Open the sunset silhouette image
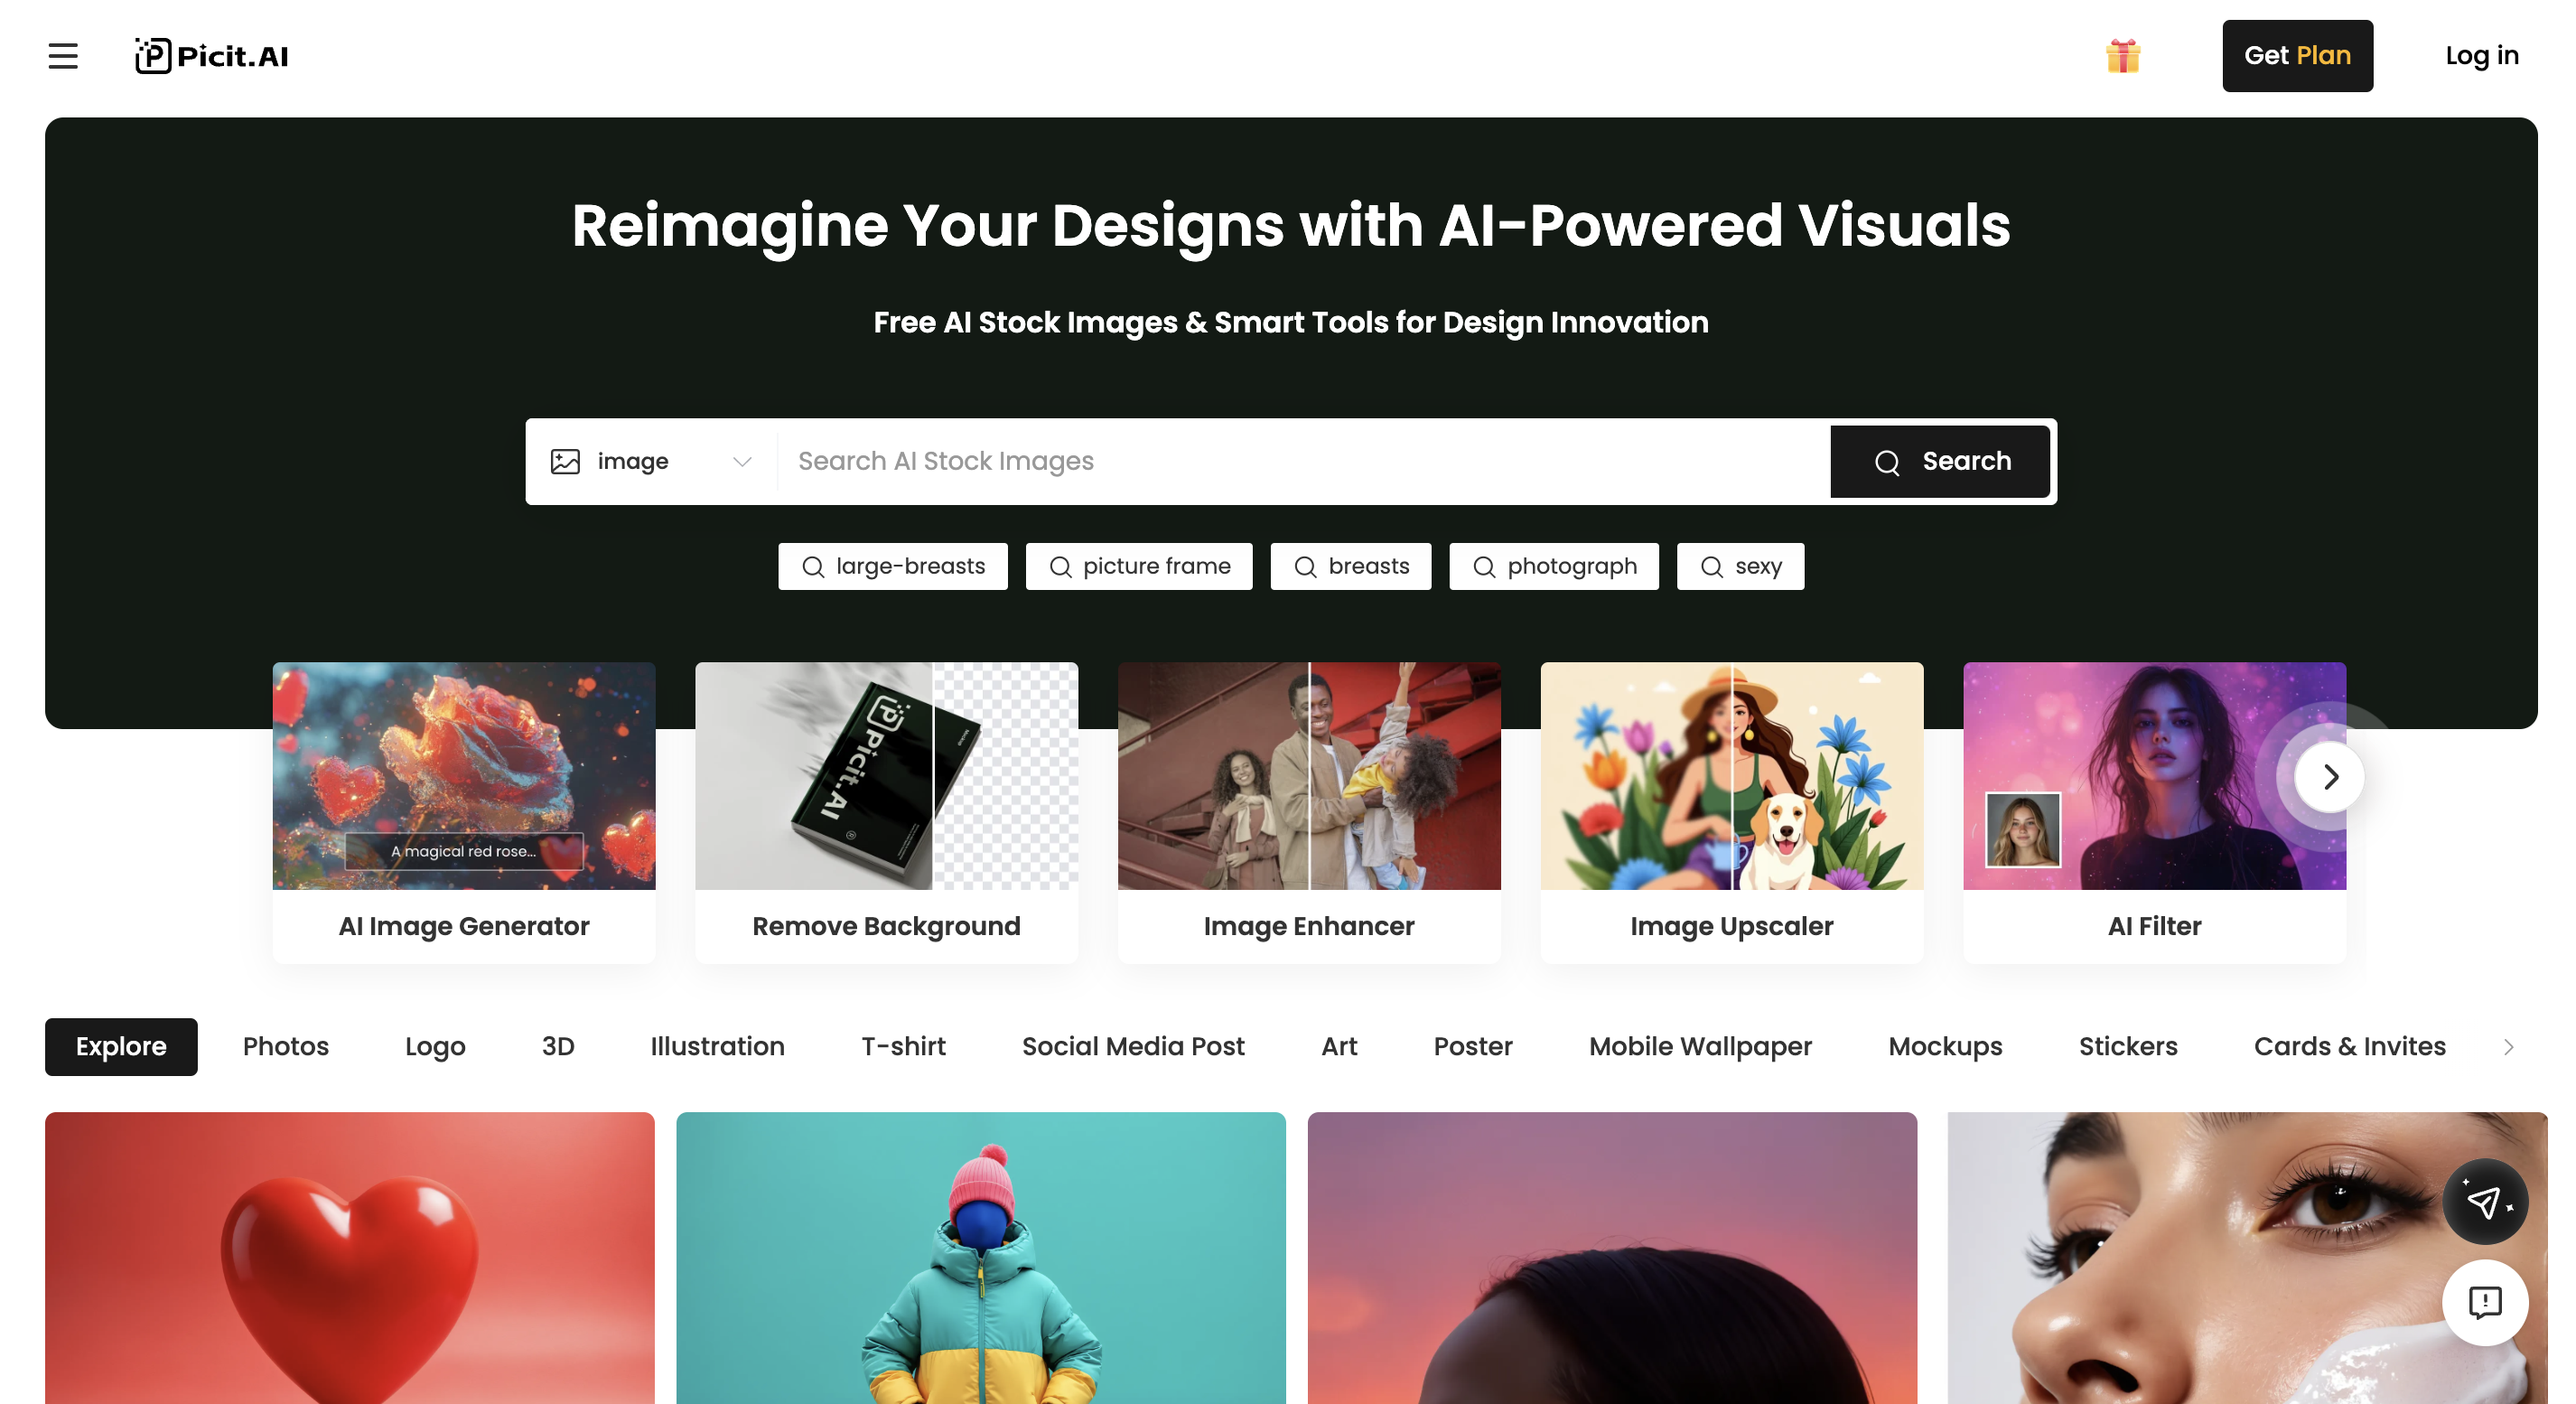Screen dimensions: 2576x1404 coord(1612,1258)
